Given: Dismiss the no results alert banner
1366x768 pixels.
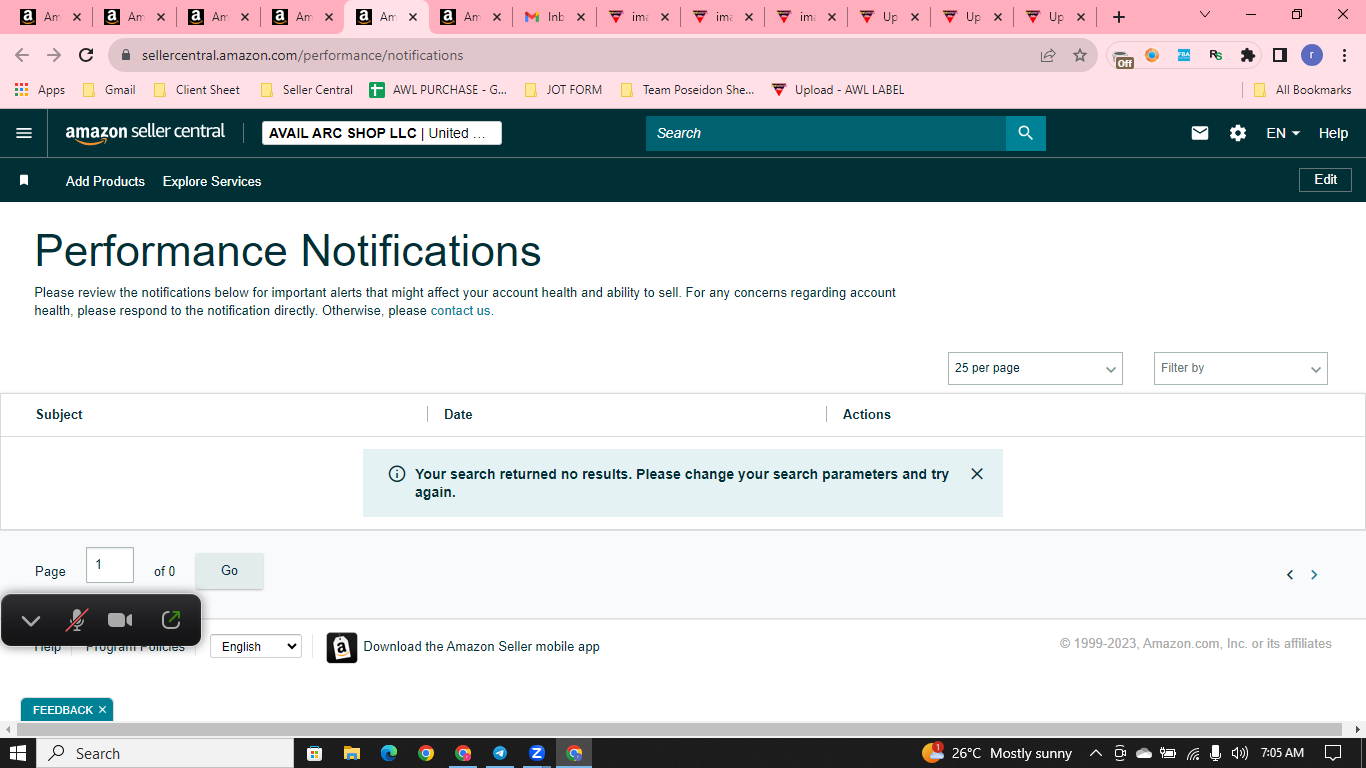Looking at the screenshot, I should [x=977, y=474].
